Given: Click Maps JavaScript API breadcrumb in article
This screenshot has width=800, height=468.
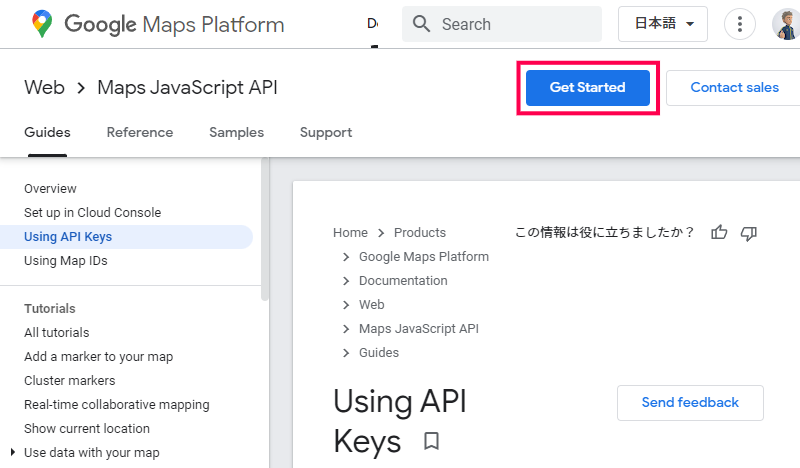Looking at the screenshot, I should [419, 329].
